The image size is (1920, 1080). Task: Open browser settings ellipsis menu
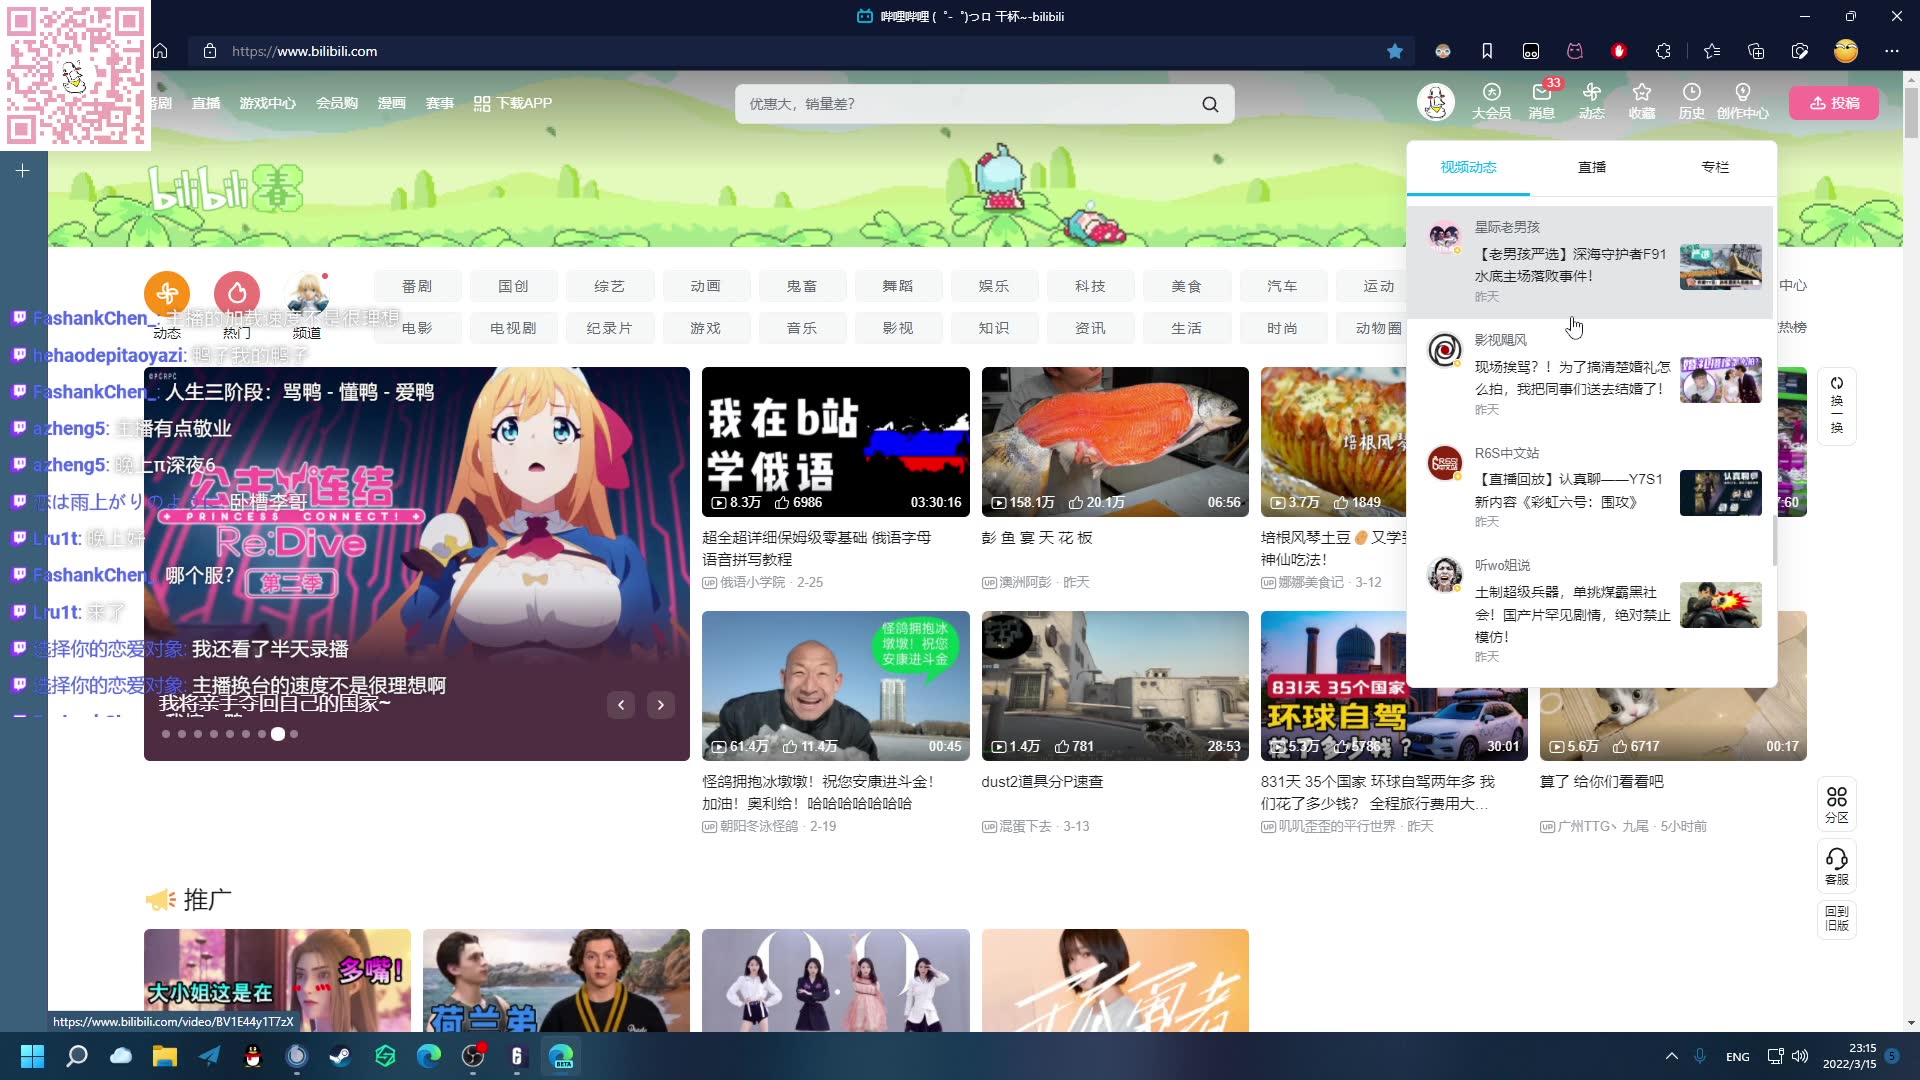click(x=1892, y=51)
